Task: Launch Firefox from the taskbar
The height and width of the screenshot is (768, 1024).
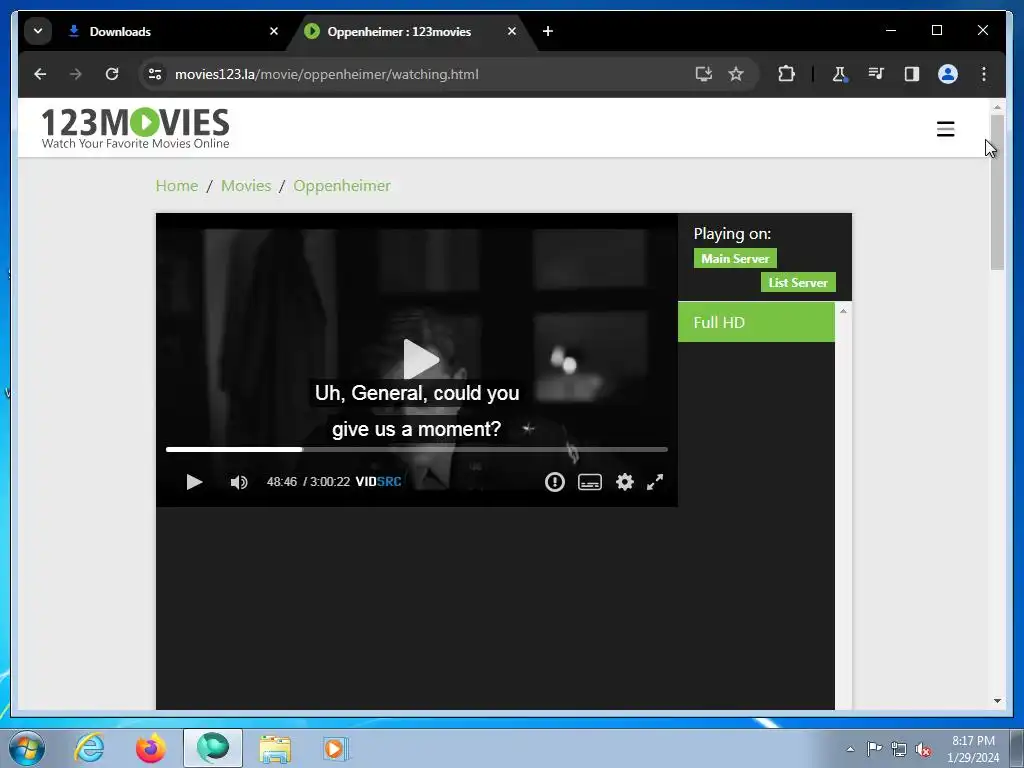Action: click(151, 748)
